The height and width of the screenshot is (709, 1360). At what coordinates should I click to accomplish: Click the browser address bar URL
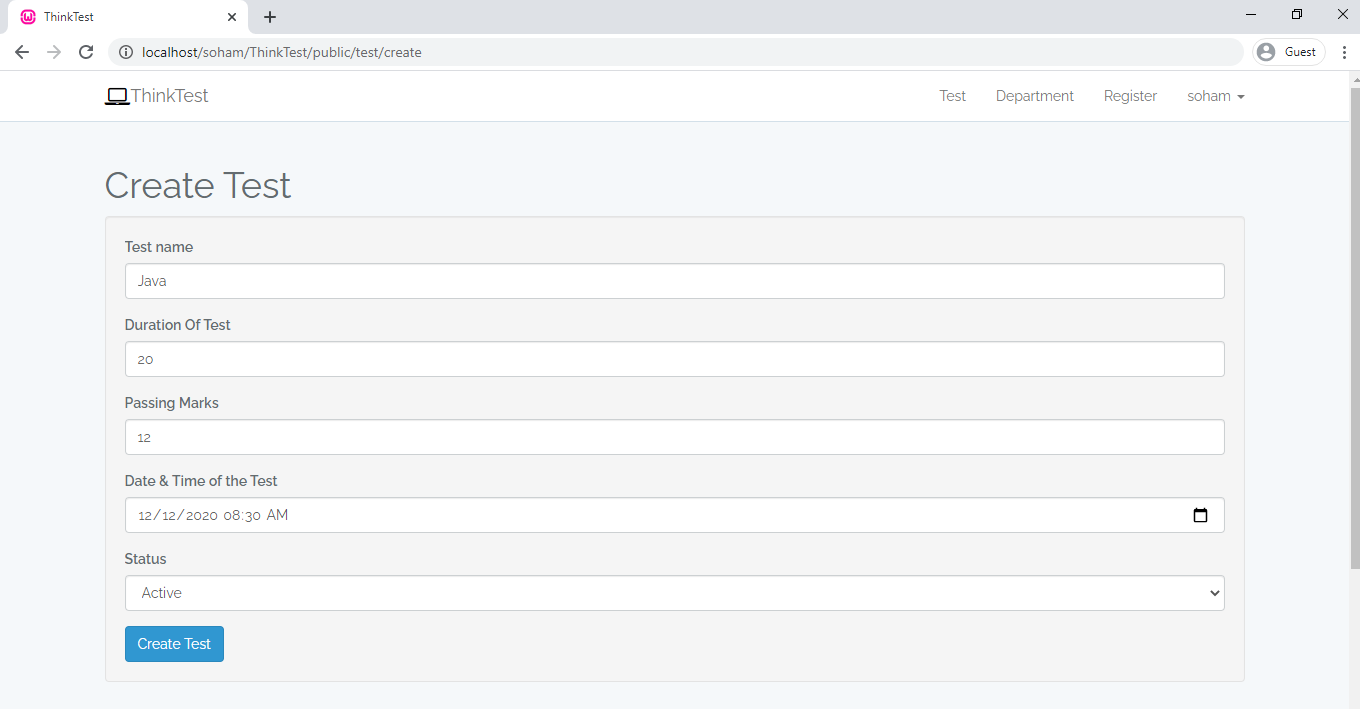[282, 52]
